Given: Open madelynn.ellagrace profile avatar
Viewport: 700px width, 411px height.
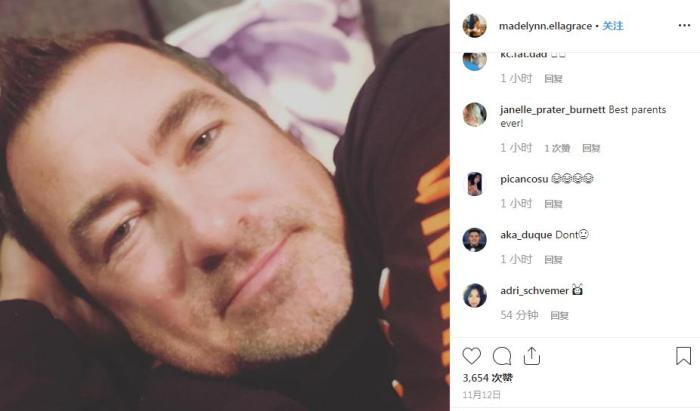Looking at the screenshot, I should coord(474,25).
